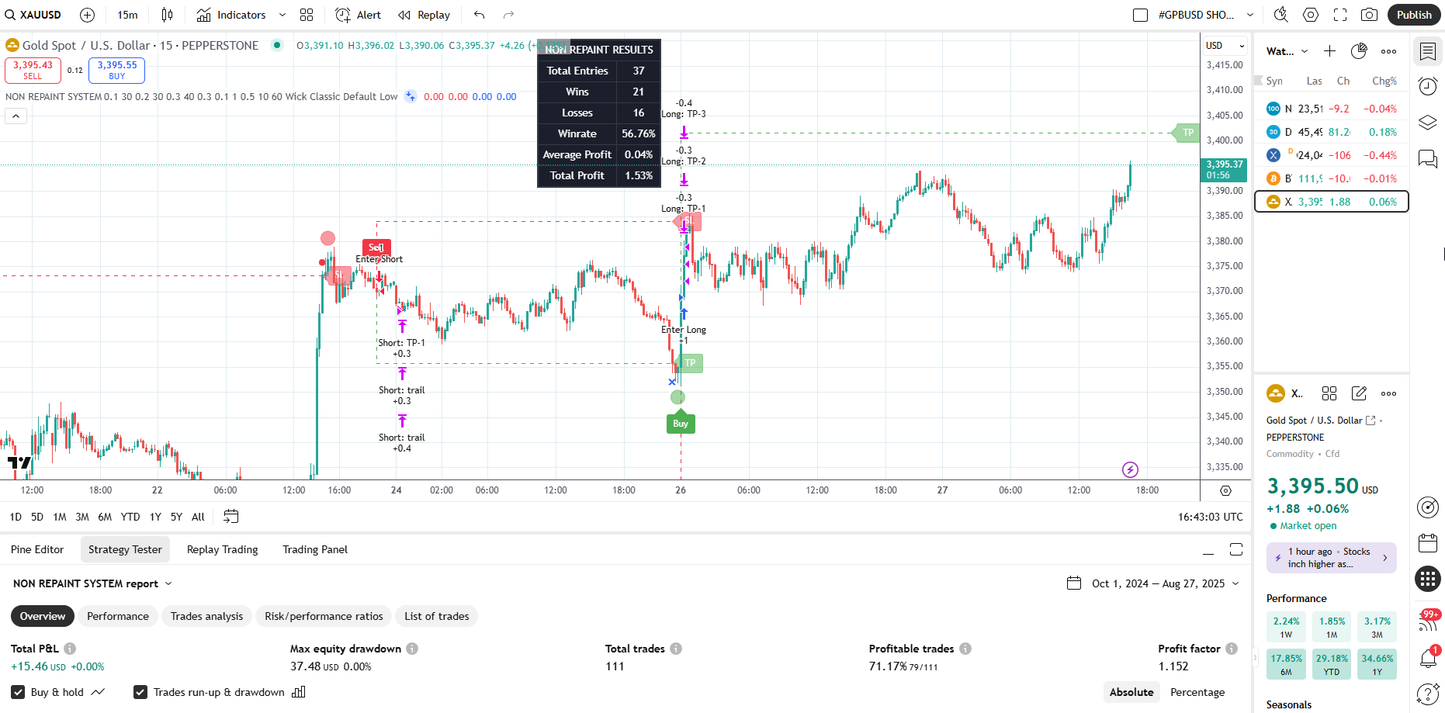The width and height of the screenshot is (1445, 713).
Task: Click the Replay toolbar button
Action: pos(424,15)
